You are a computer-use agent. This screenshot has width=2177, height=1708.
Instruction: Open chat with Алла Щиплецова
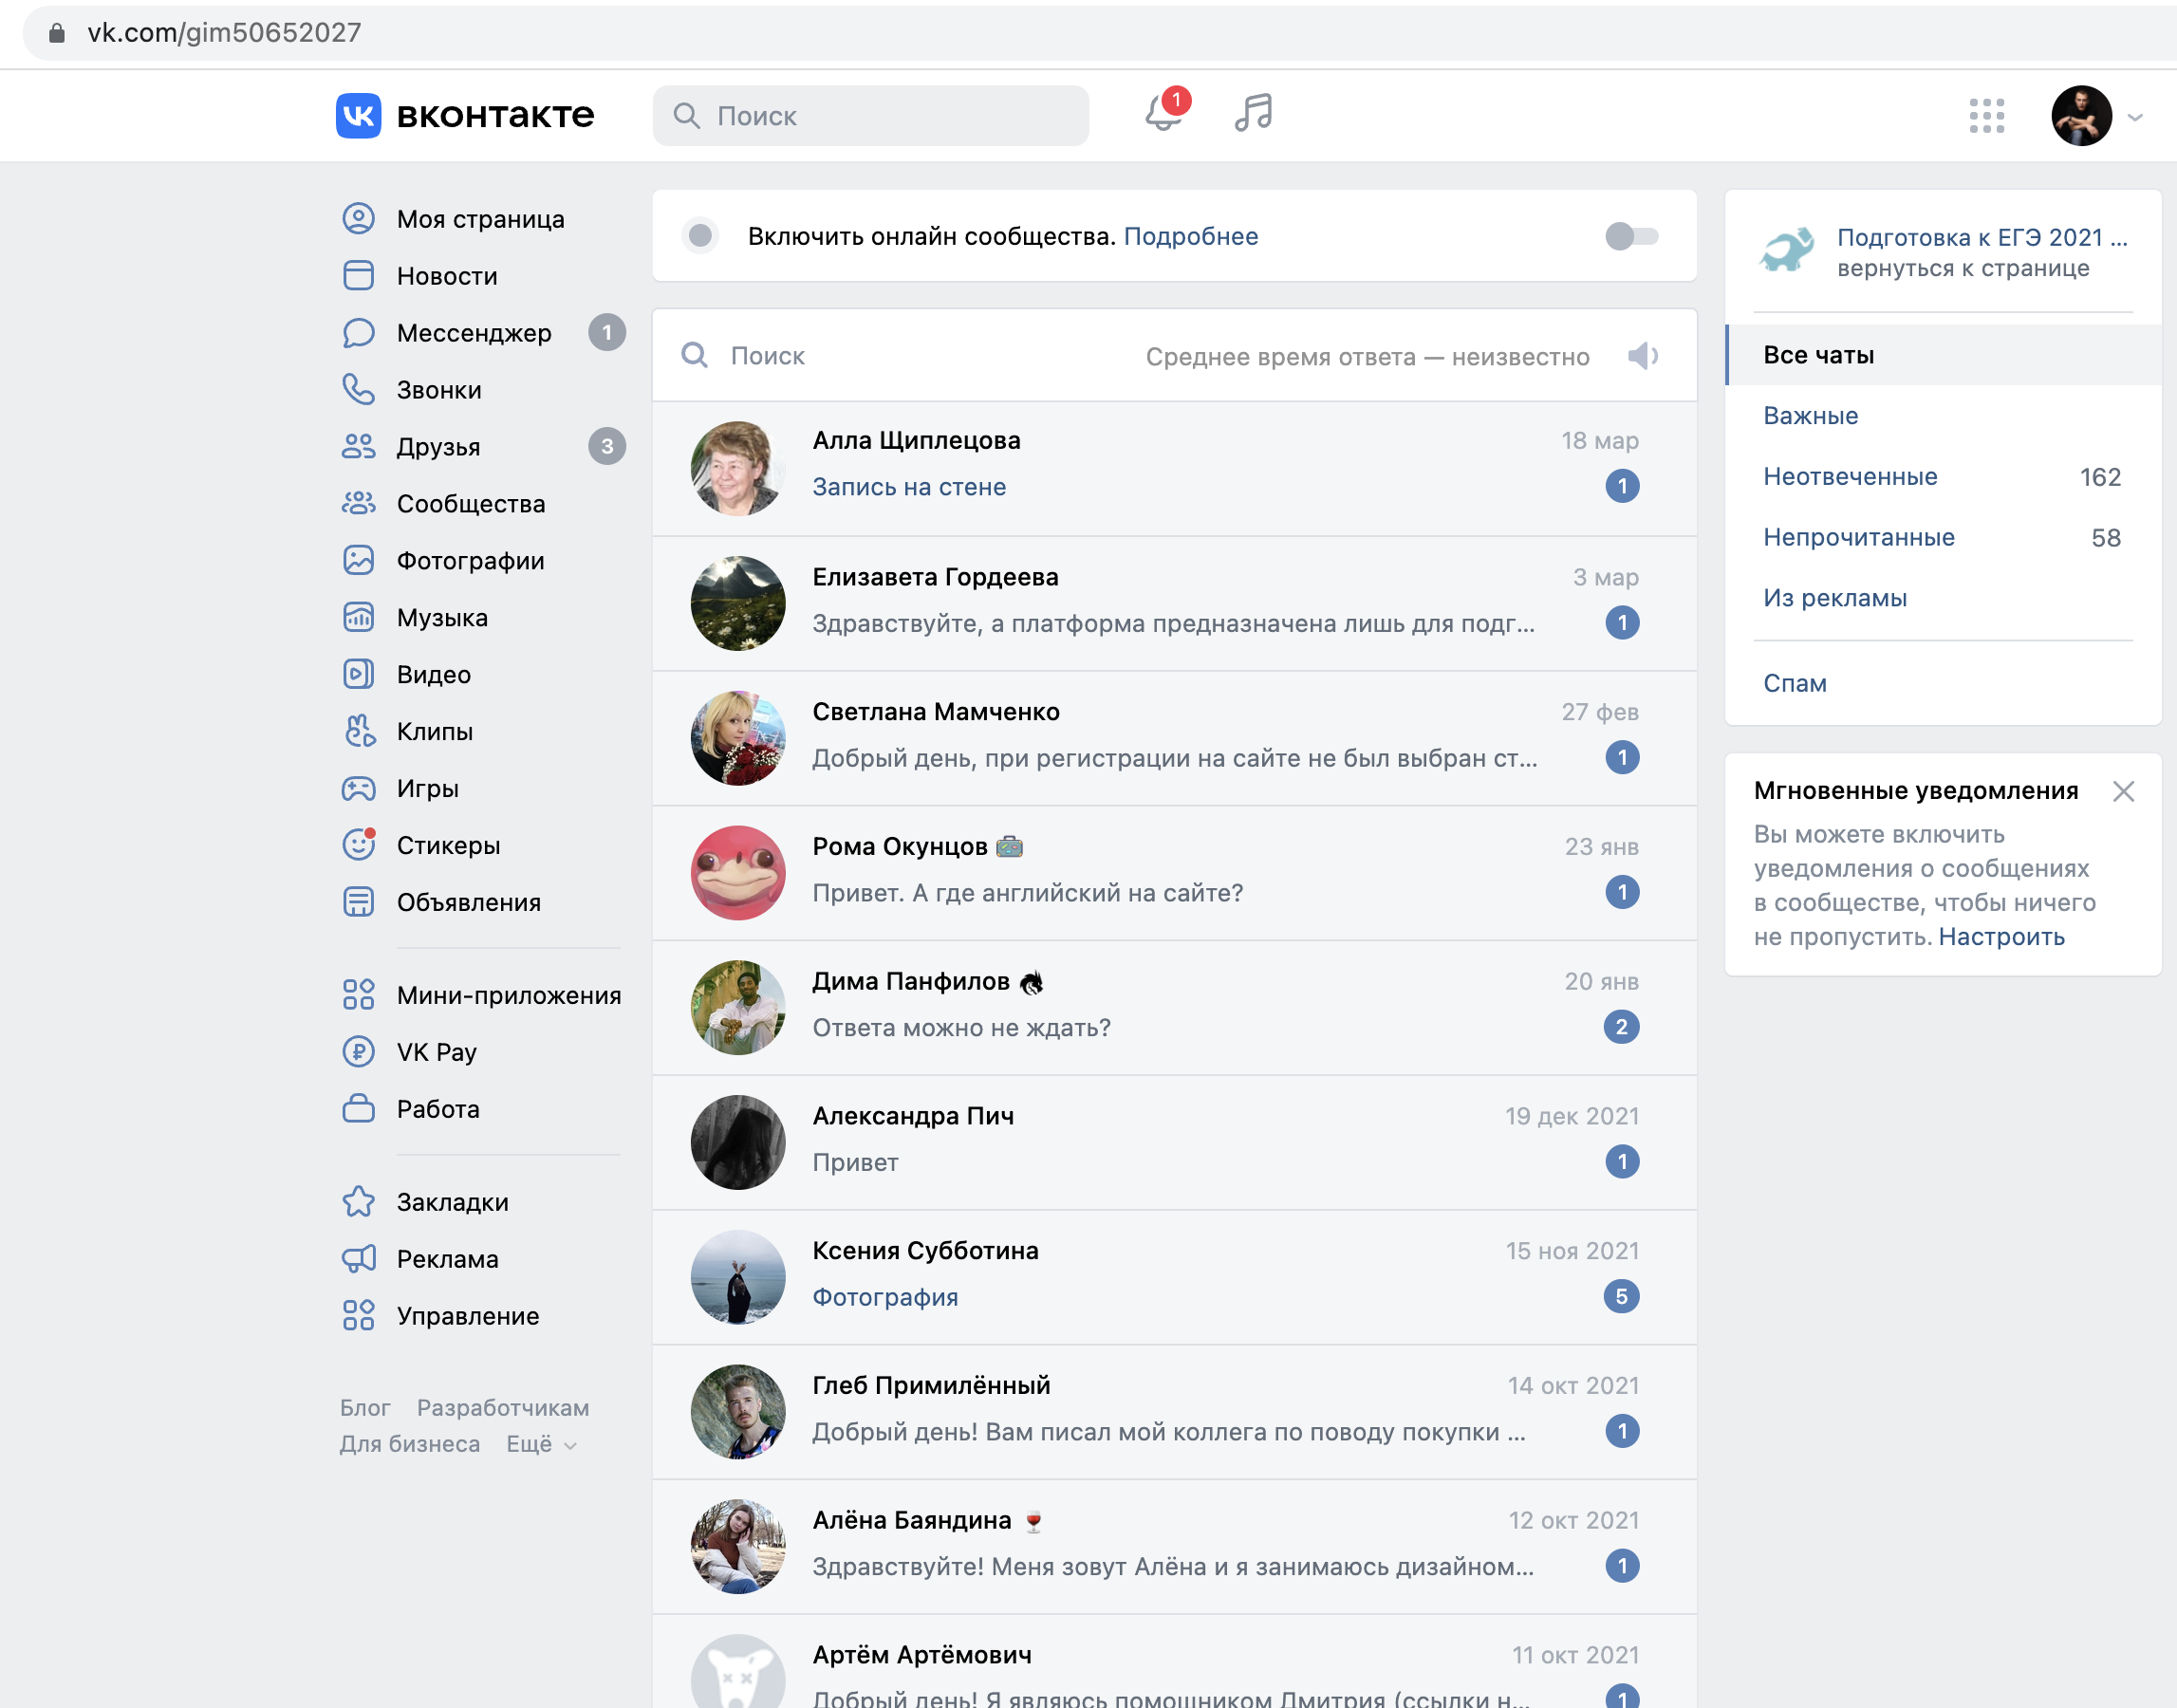1174,467
